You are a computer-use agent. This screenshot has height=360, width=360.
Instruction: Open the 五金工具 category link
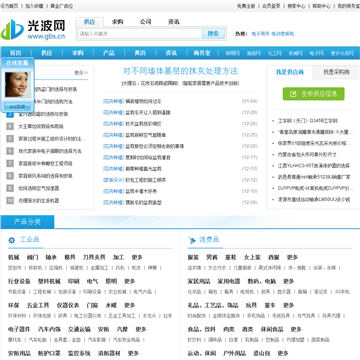pos(38,305)
